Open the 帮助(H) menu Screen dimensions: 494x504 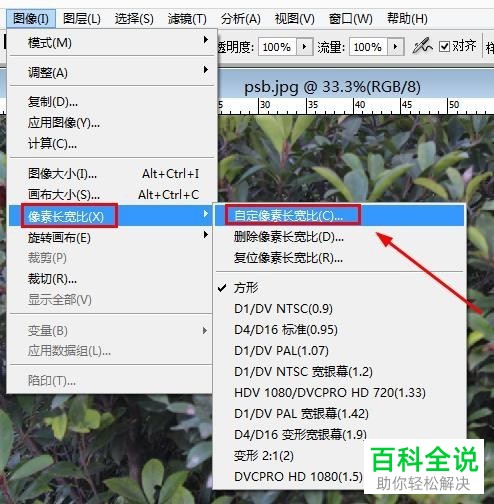(407, 19)
